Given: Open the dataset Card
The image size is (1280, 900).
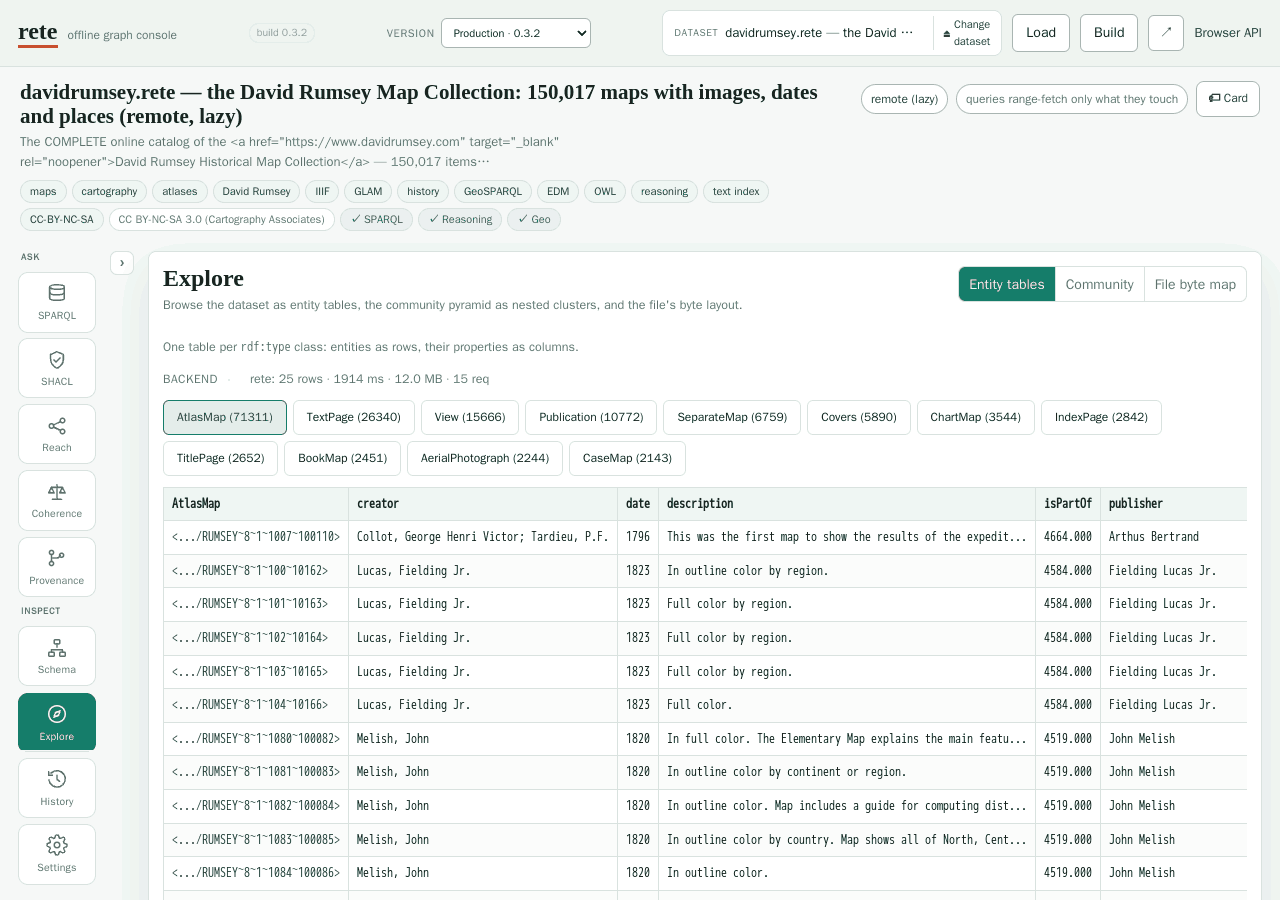Looking at the screenshot, I should pyautogui.click(x=1228, y=98).
